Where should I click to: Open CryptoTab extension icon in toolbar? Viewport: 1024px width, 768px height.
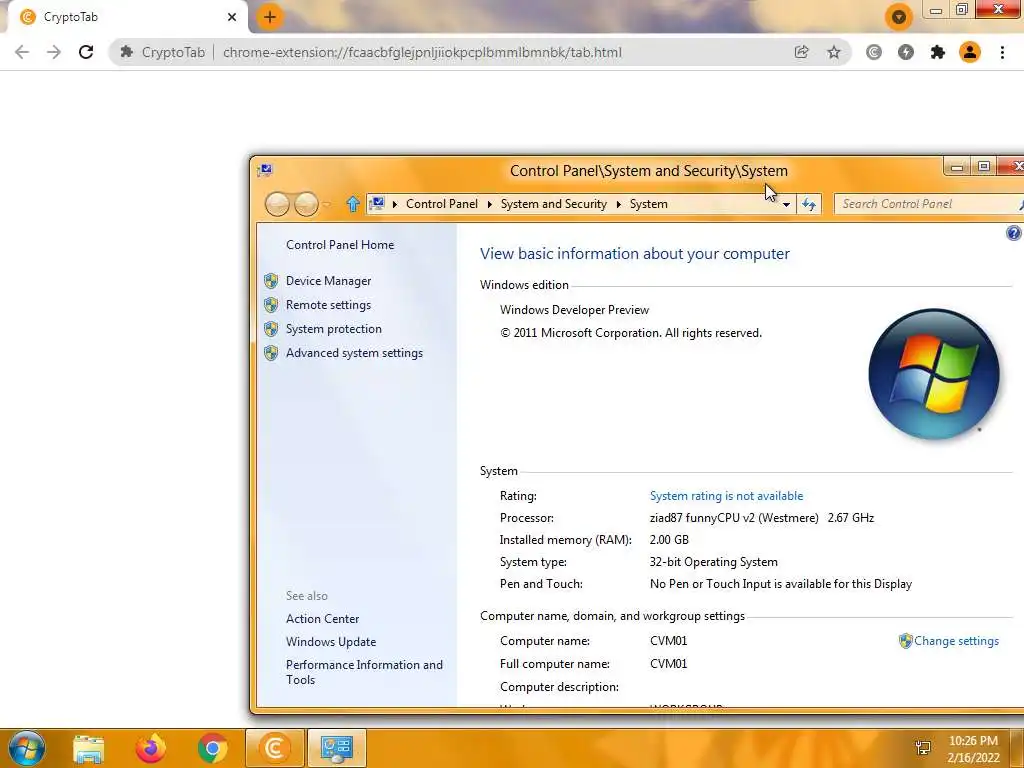[x=874, y=52]
